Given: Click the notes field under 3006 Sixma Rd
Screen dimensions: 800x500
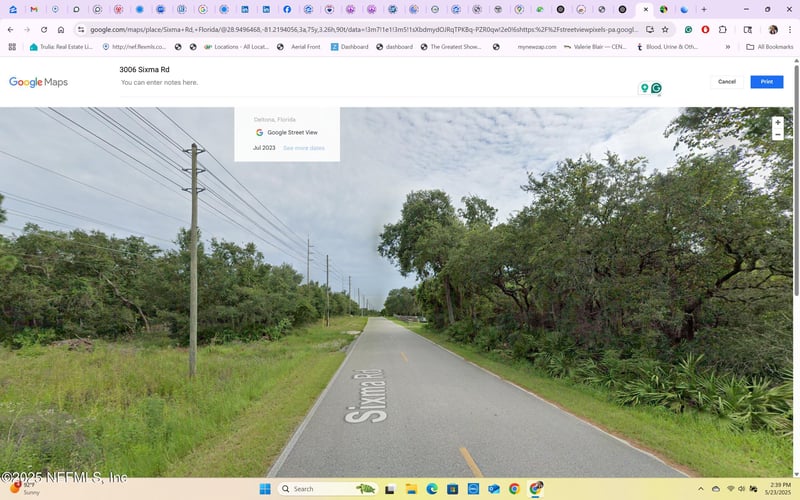Looking at the screenshot, I should 160,83.
